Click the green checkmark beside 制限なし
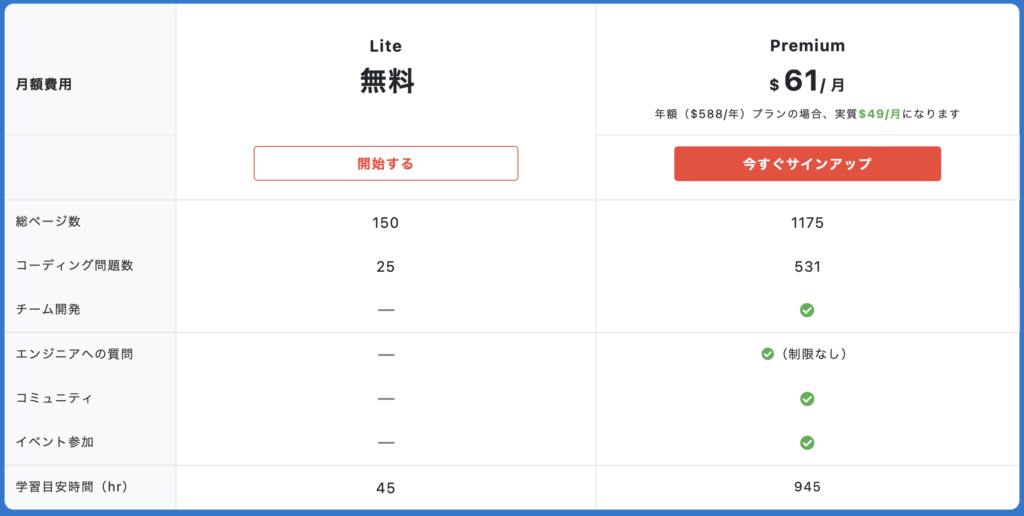 coord(768,354)
